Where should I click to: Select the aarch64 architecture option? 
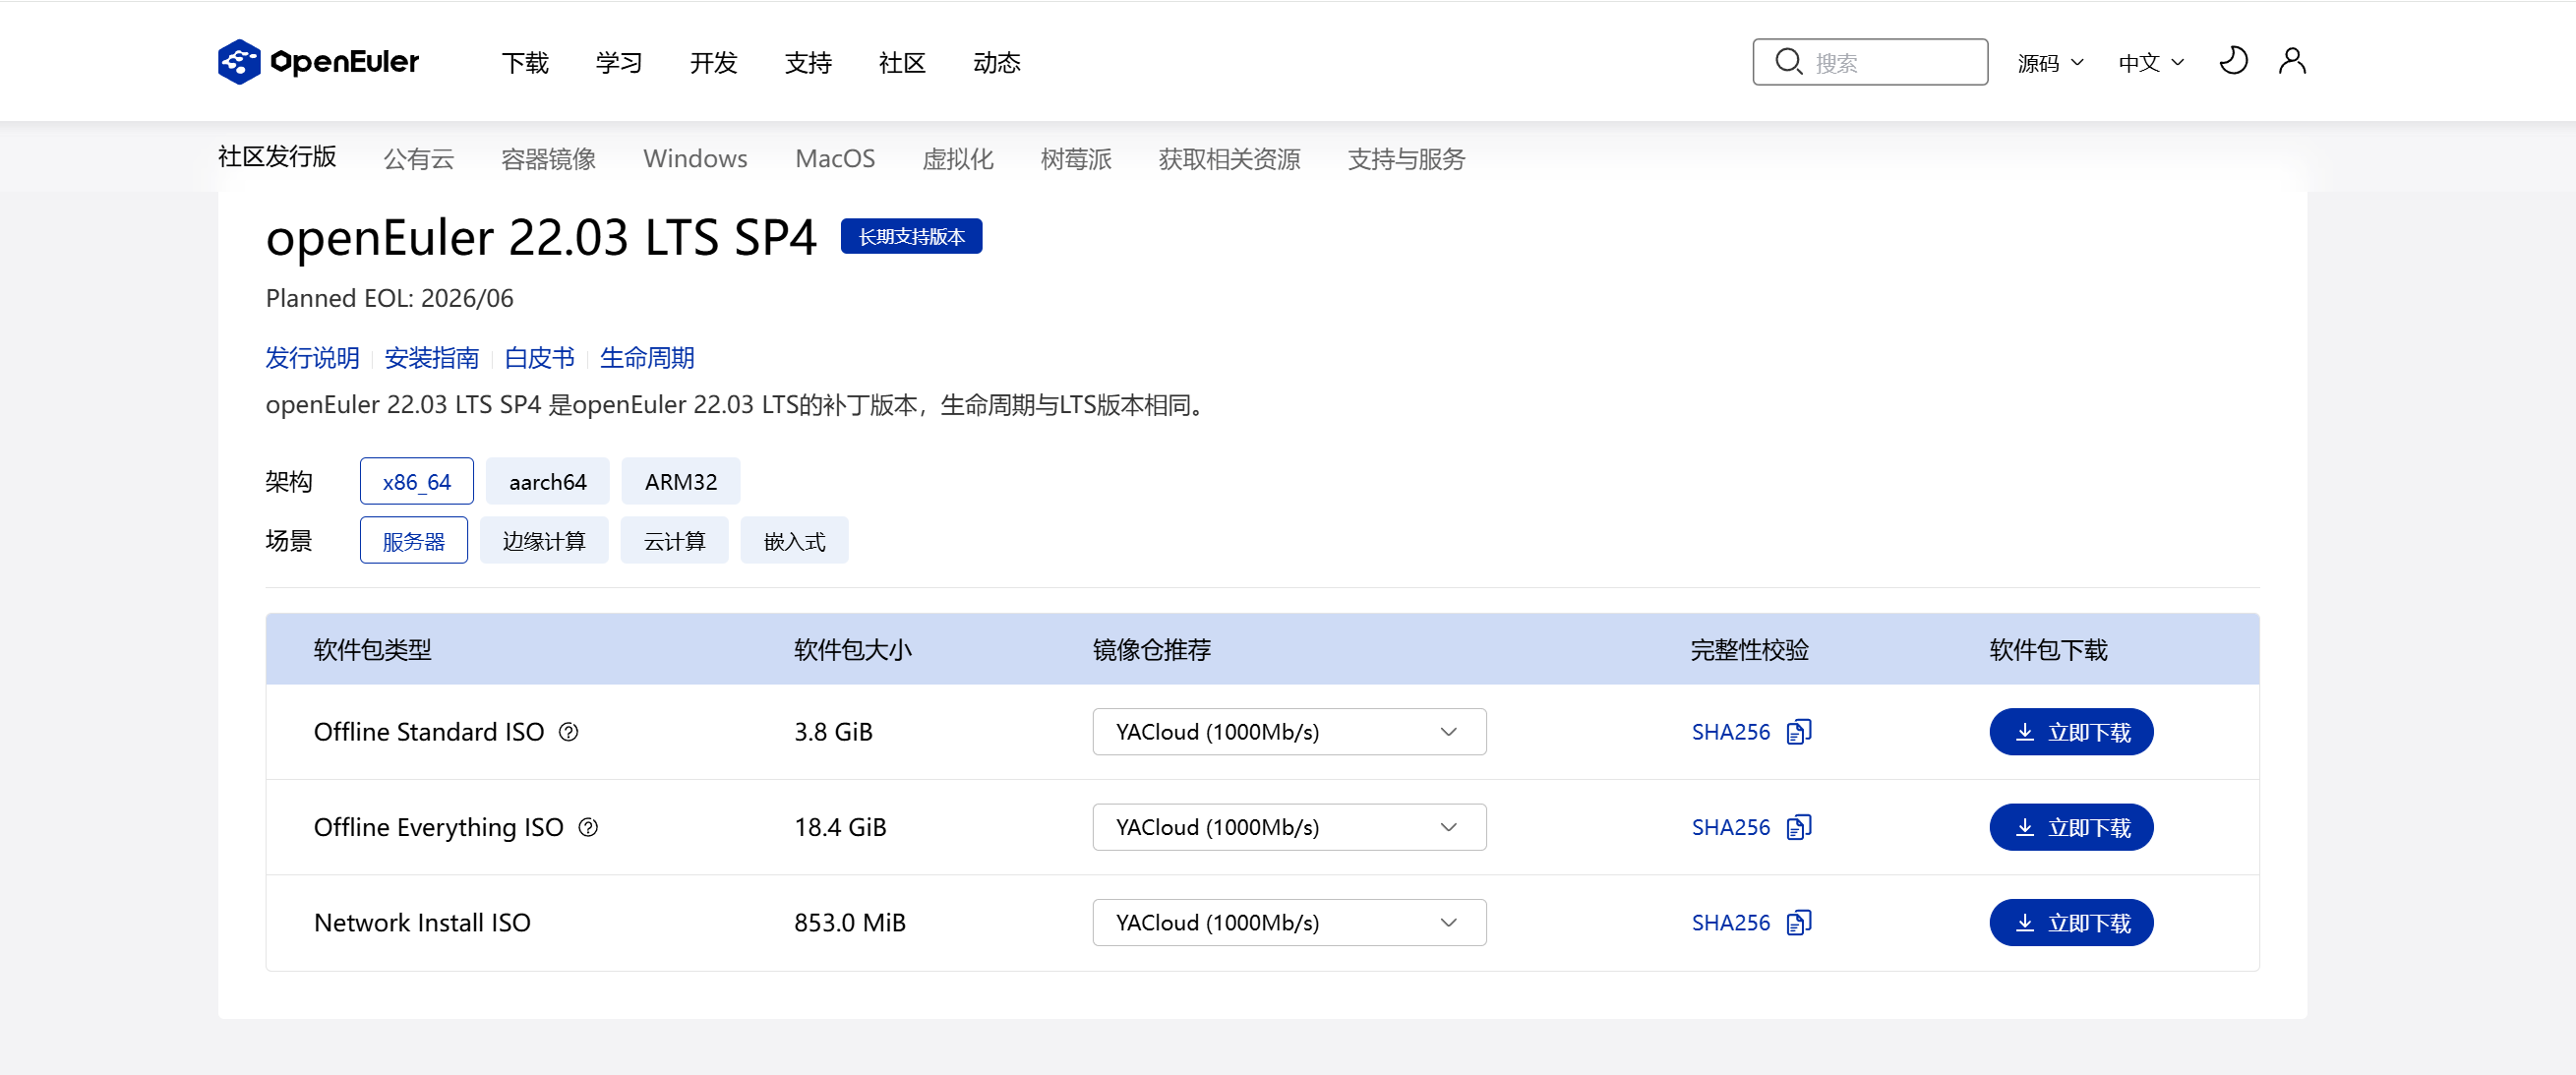547,482
